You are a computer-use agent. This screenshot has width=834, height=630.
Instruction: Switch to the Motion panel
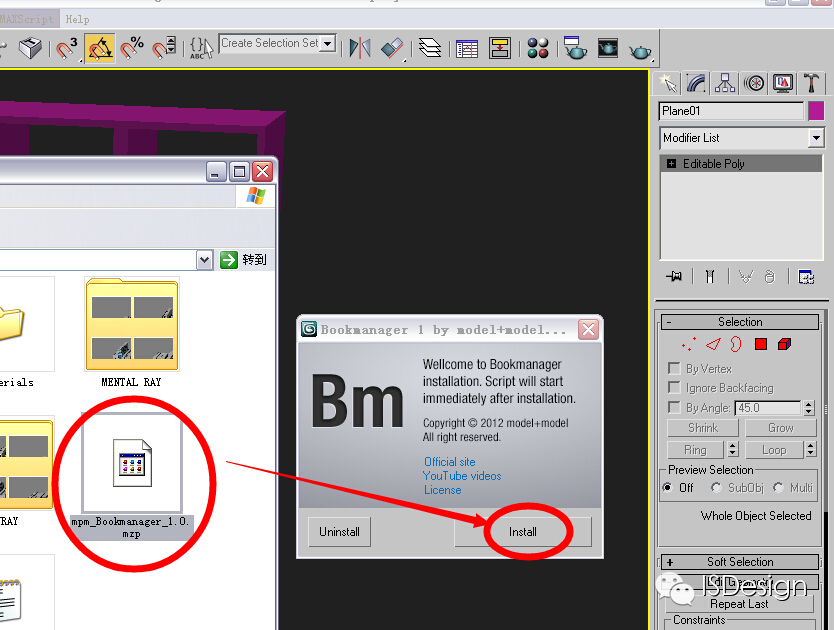click(754, 84)
